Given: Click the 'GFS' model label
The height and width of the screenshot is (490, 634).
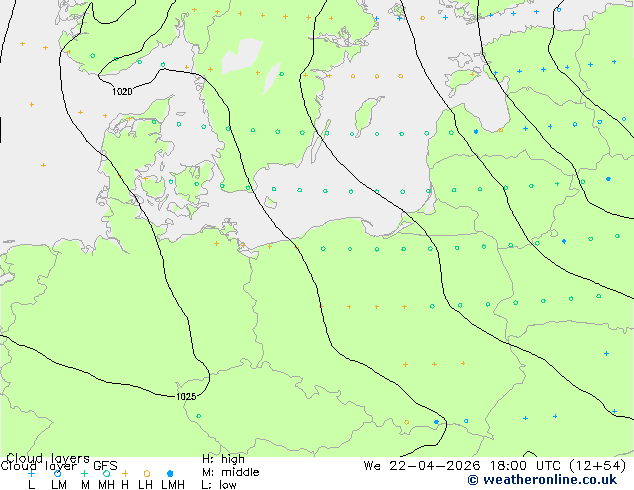Looking at the screenshot, I should pos(105,466).
